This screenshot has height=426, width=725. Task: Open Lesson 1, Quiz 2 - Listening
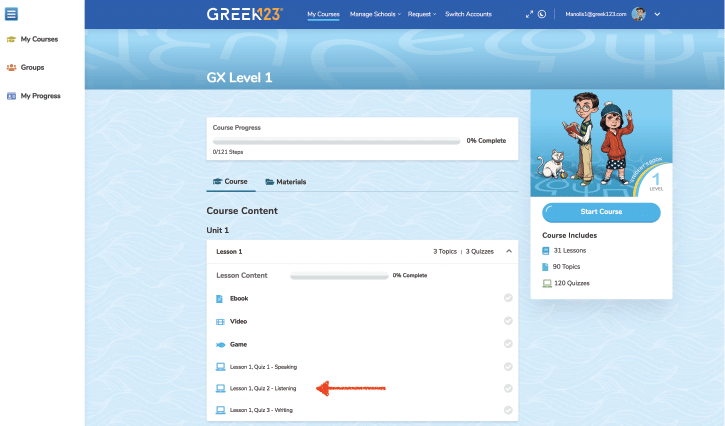(263, 389)
